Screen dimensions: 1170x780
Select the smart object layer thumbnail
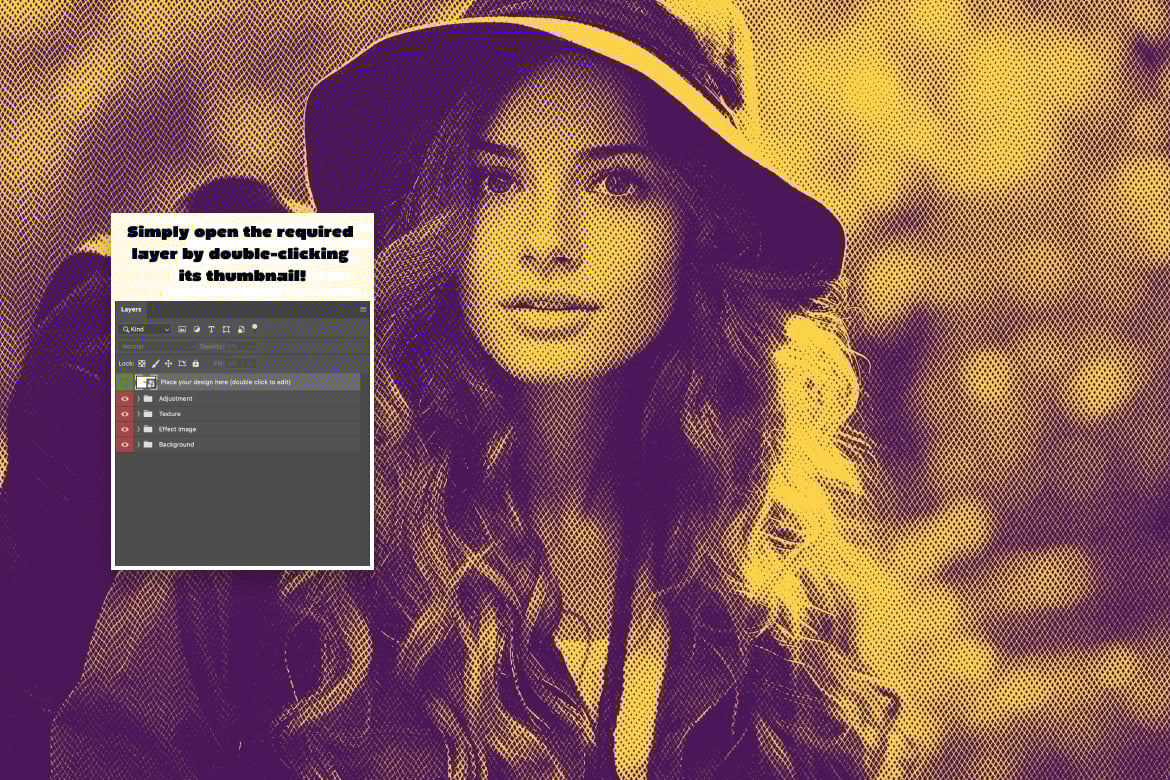pyautogui.click(x=146, y=382)
